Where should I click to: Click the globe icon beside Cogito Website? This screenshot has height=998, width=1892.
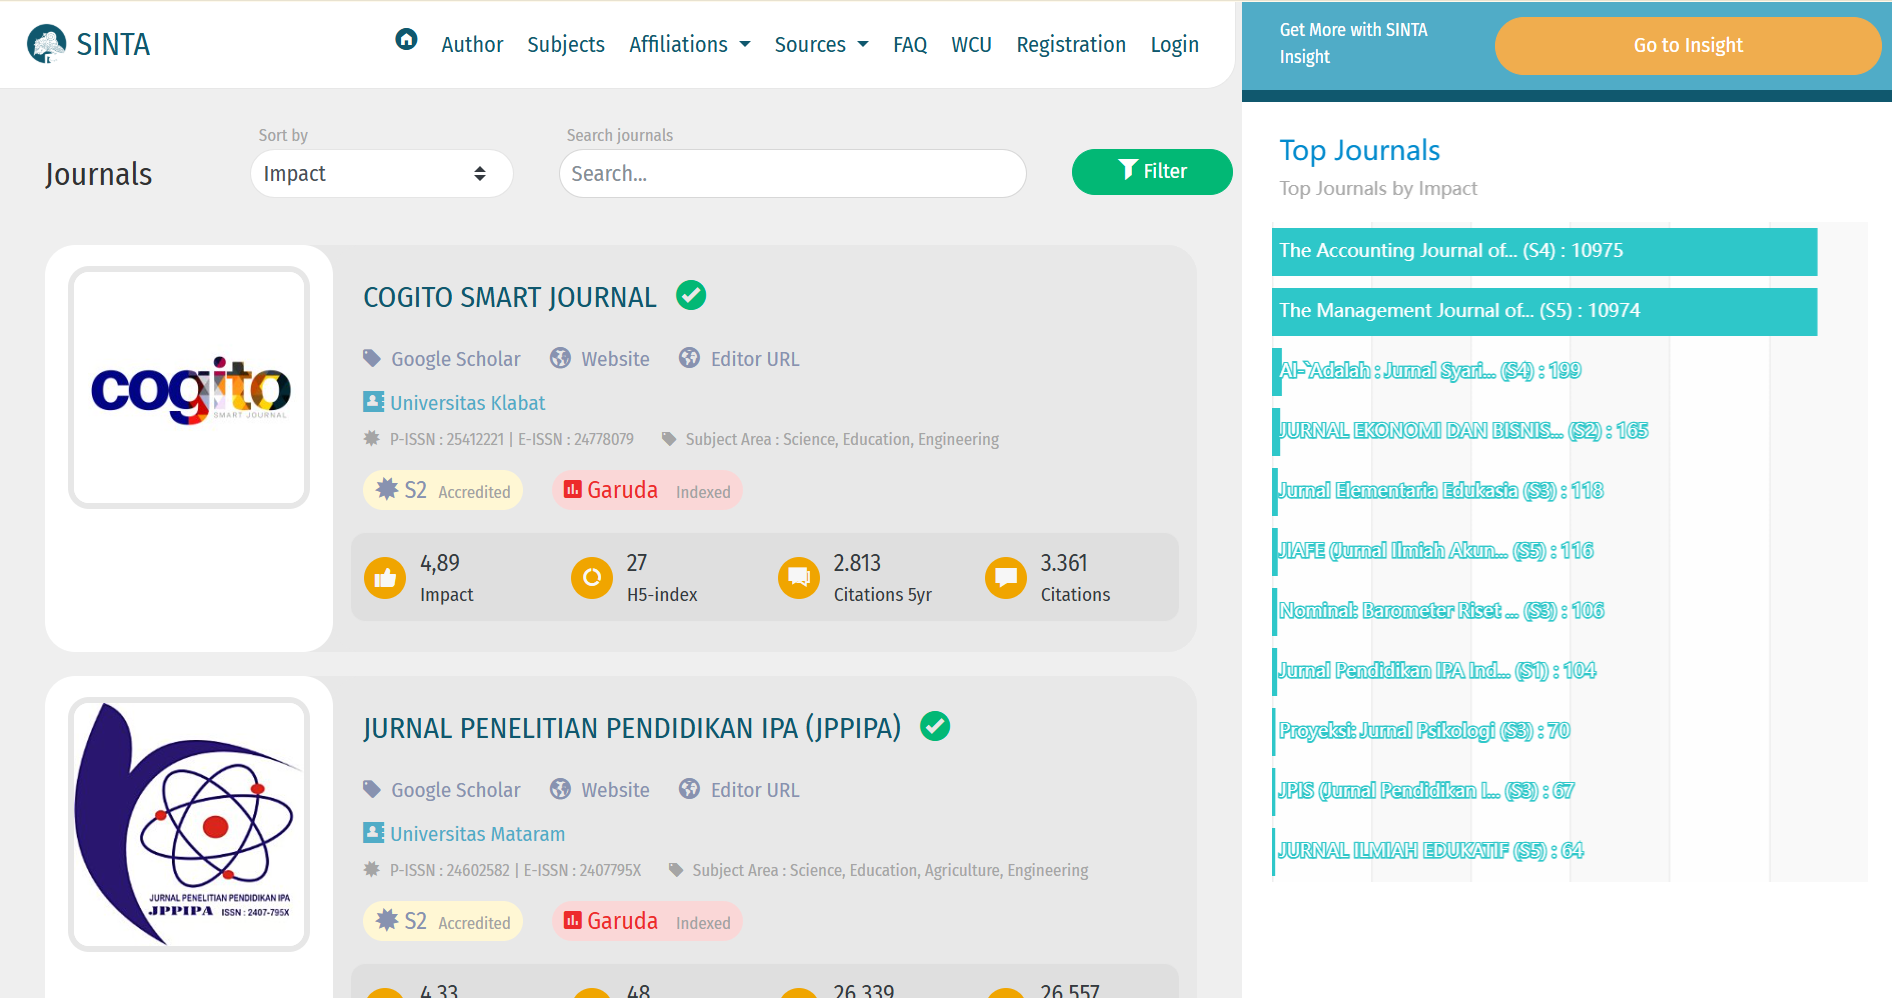coord(561,358)
